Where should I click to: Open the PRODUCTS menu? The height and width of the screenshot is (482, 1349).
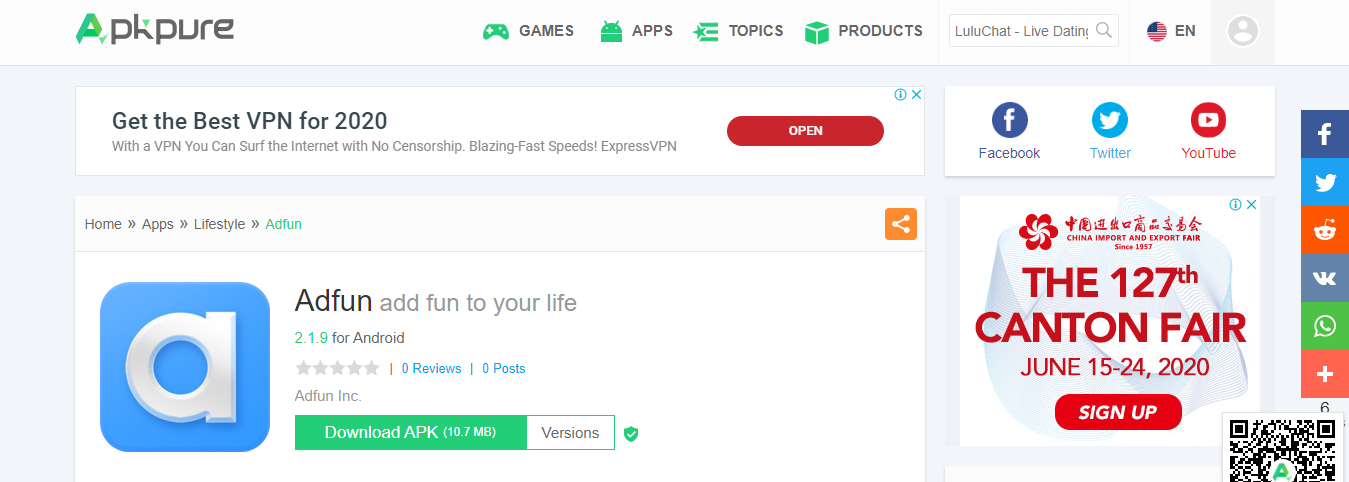tap(880, 31)
